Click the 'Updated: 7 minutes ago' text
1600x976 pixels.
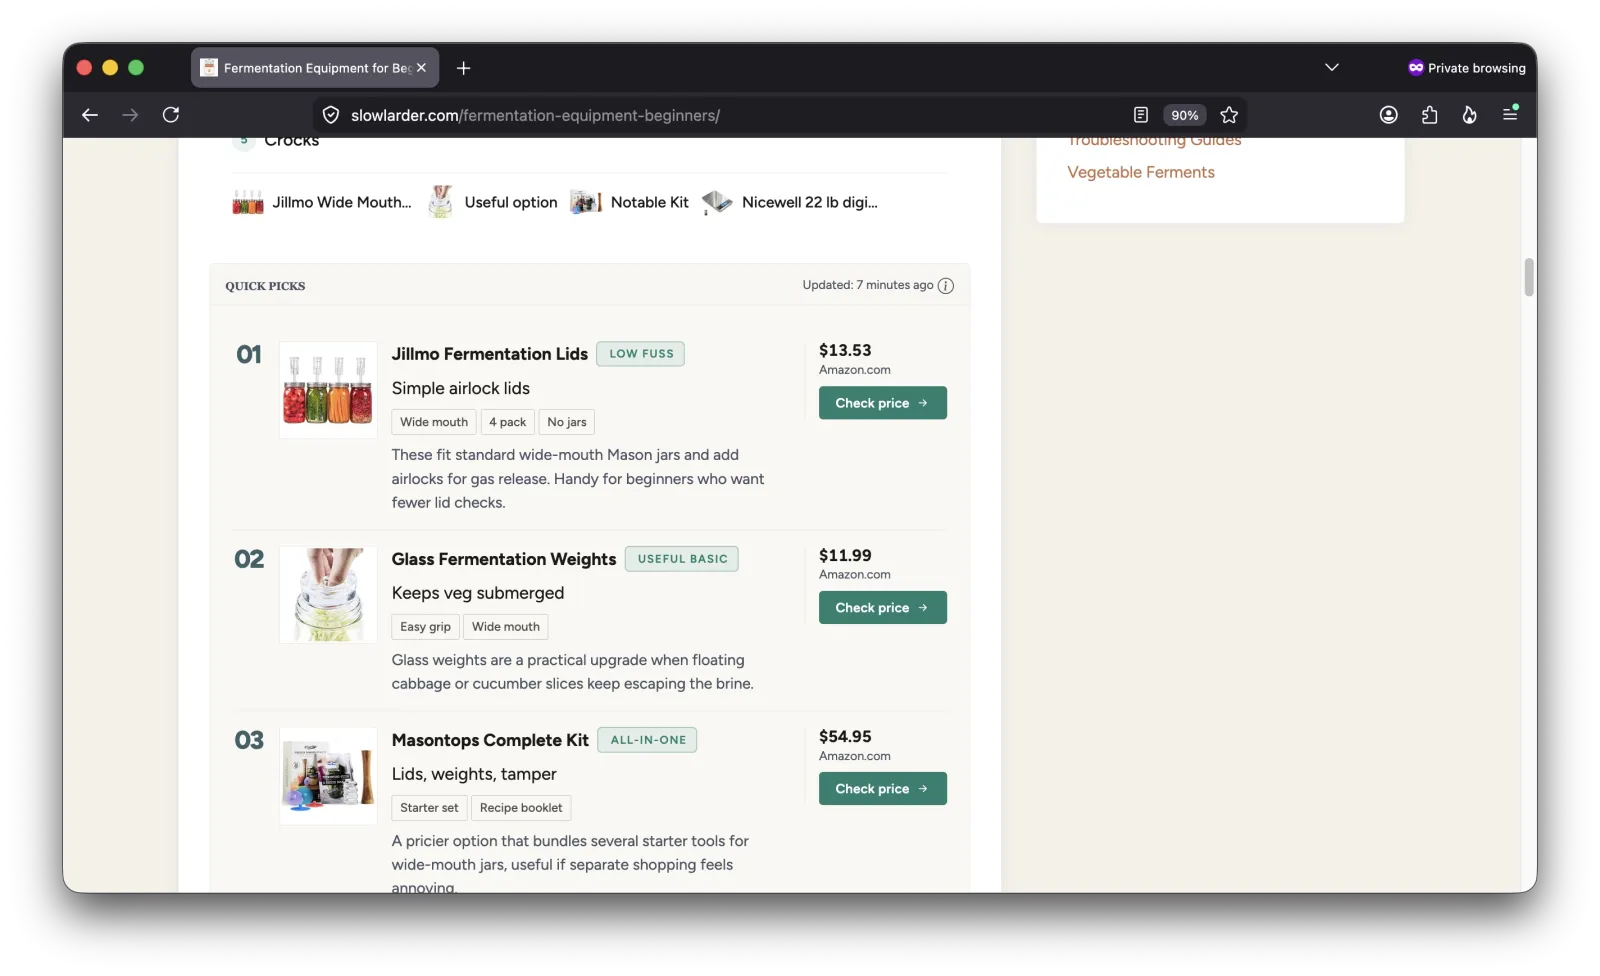pos(868,285)
